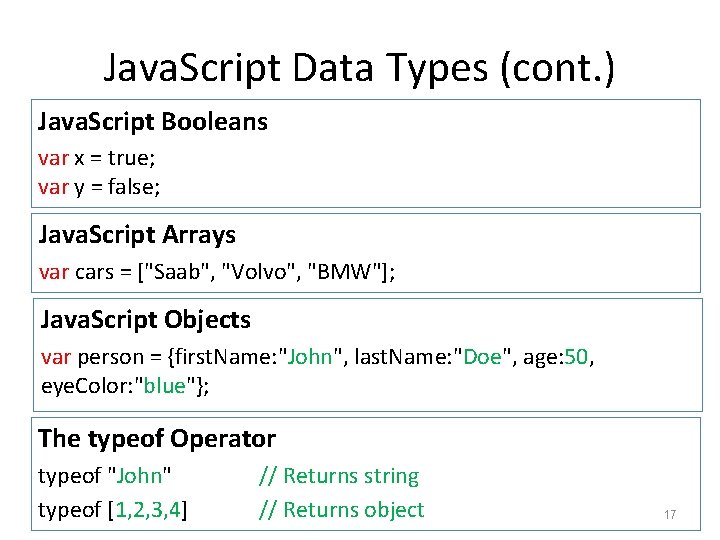Click the "// Returns object" comment

342,510
